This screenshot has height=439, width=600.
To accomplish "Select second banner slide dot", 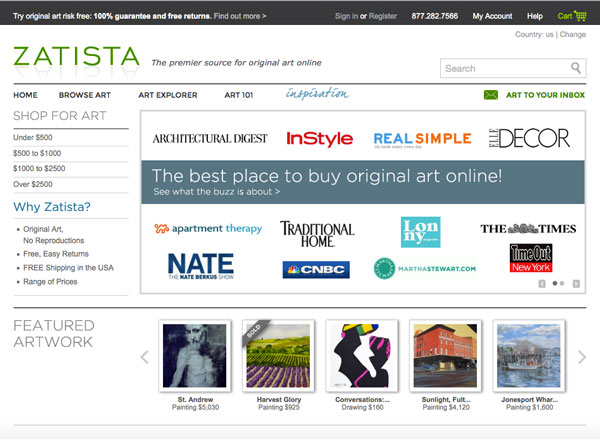I will [x=562, y=284].
